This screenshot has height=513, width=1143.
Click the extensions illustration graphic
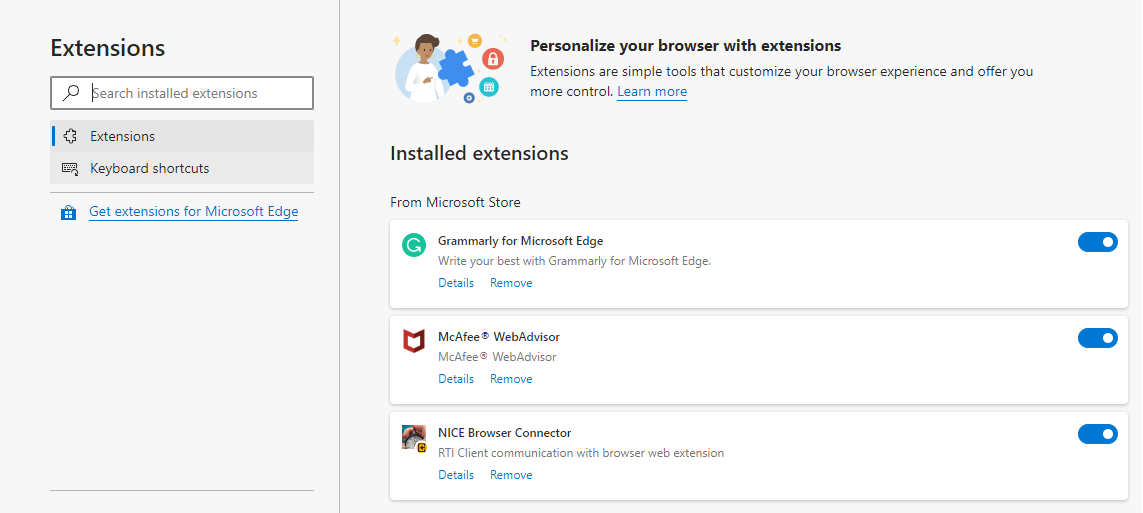(450, 68)
